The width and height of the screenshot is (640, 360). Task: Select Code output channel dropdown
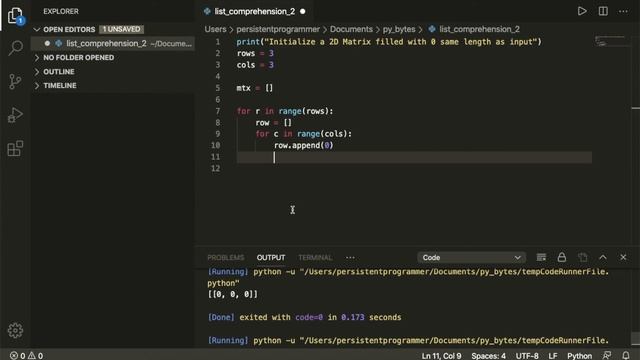point(471,258)
